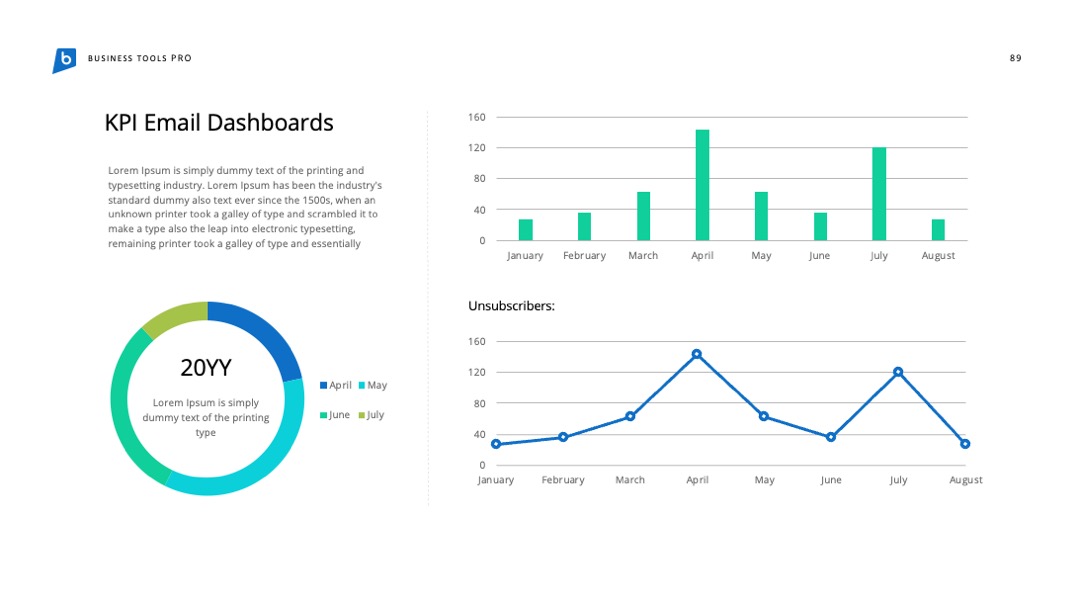Click the March label under the line chart
This screenshot has height=608, width=1080.
pyautogui.click(x=630, y=480)
